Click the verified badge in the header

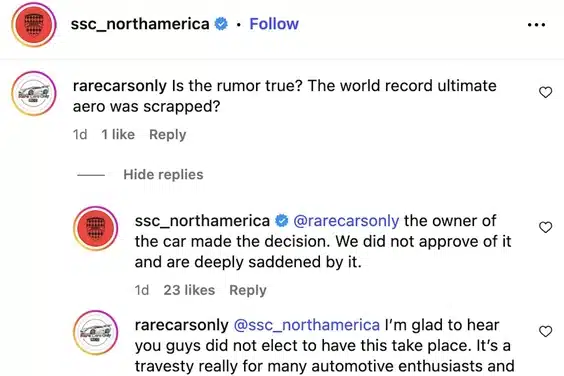click(221, 24)
